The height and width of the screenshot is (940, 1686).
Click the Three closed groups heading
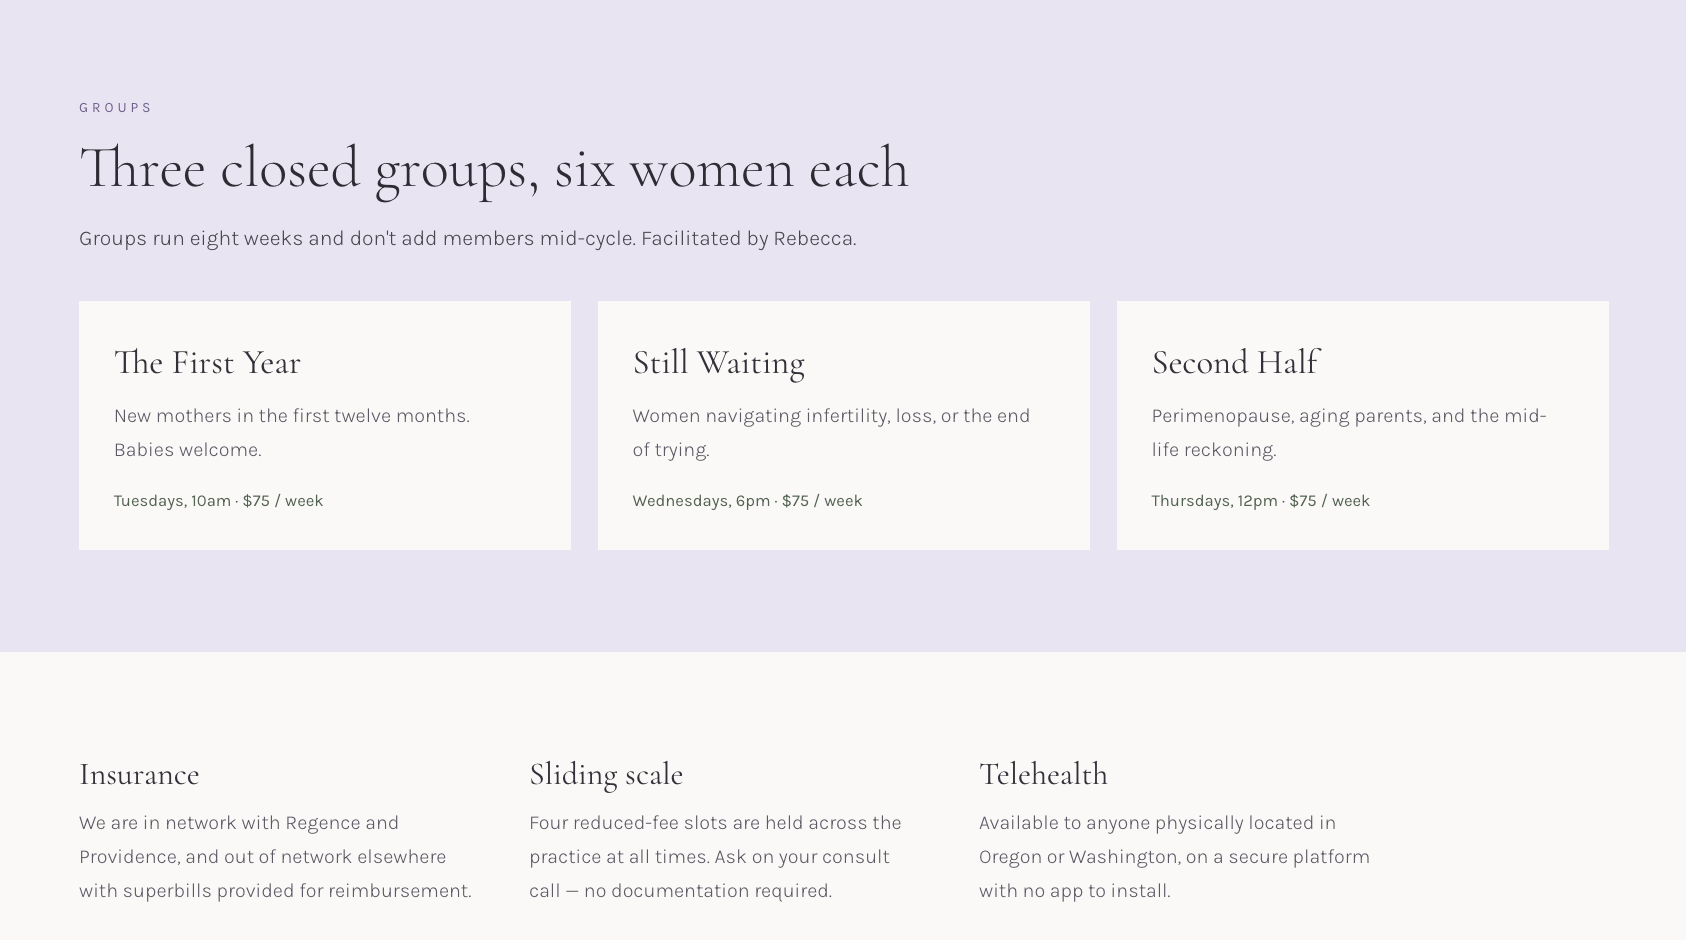pos(494,168)
